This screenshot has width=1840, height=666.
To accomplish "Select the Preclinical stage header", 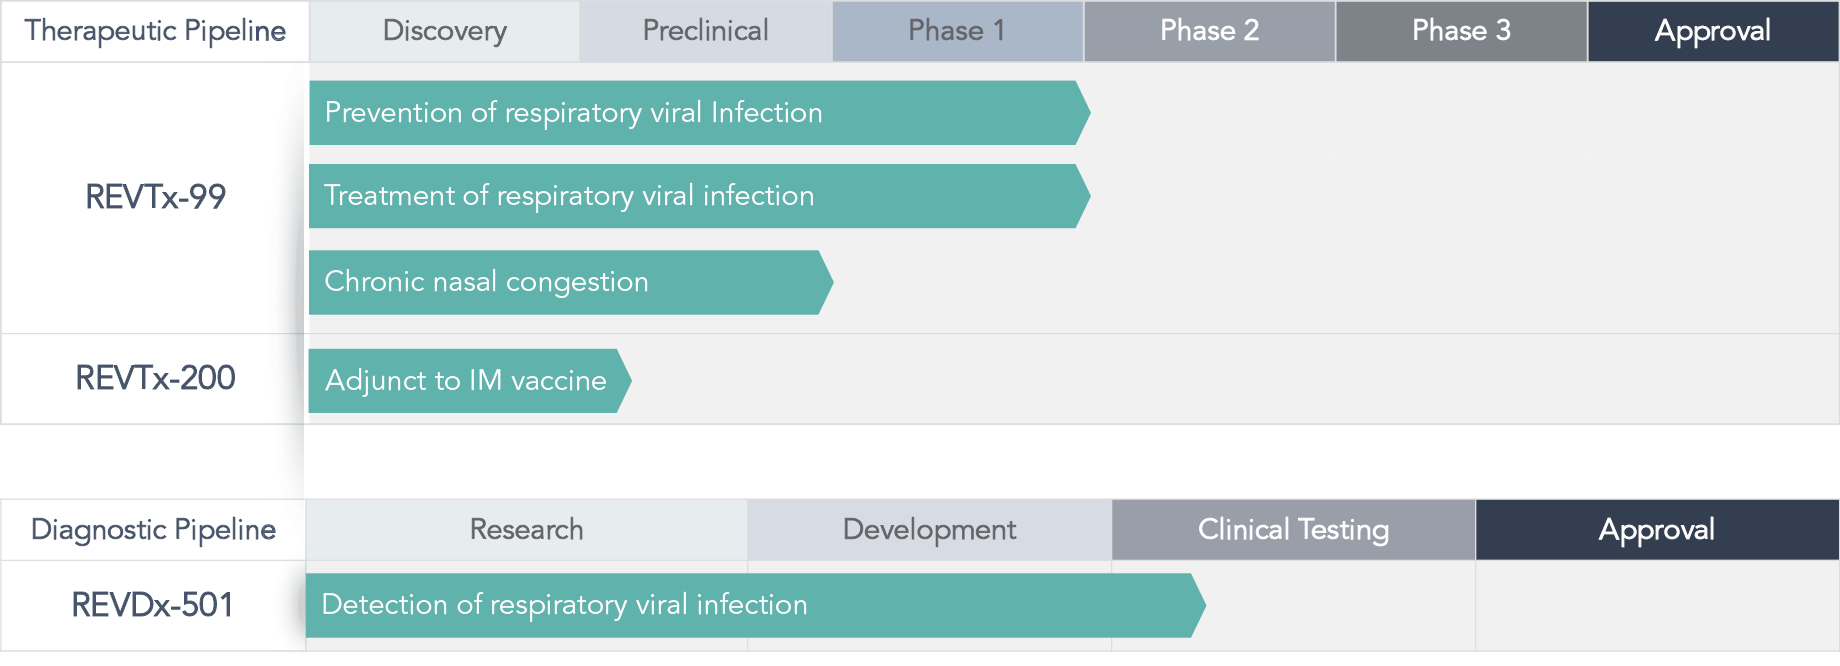I will tap(706, 31).
